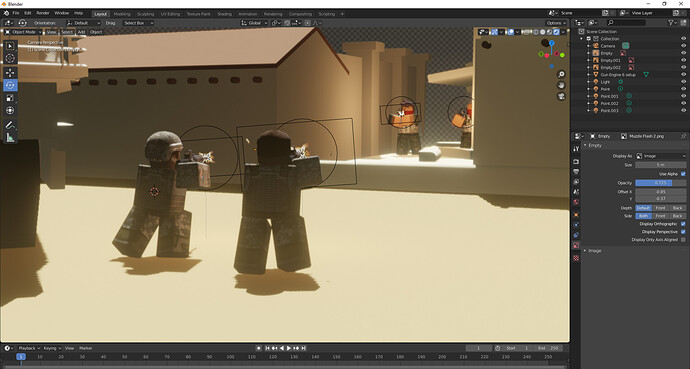This screenshot has width=690, height=369.
Task: Open the timeline Playback menu
Action: pyautogui.click(x=29, y=348)
